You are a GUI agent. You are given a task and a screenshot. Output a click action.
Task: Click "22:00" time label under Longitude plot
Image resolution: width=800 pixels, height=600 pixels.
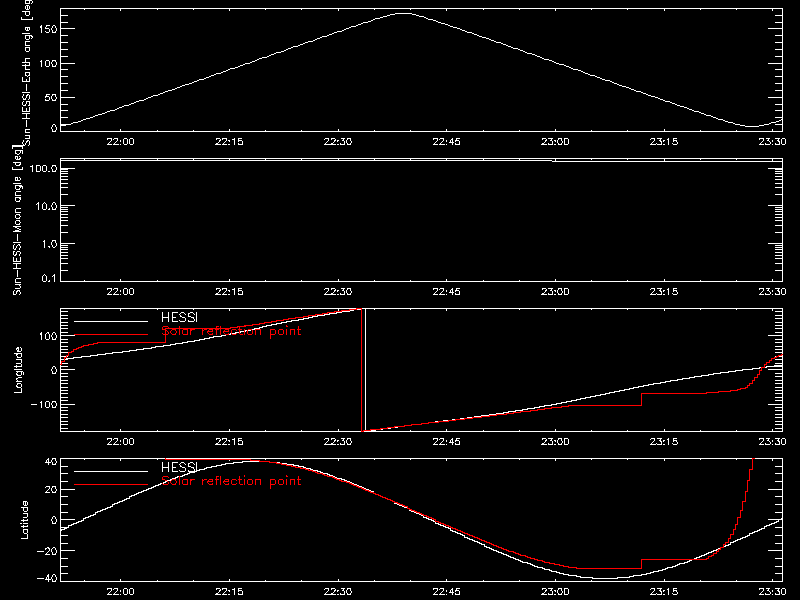[x=120, y=441]
